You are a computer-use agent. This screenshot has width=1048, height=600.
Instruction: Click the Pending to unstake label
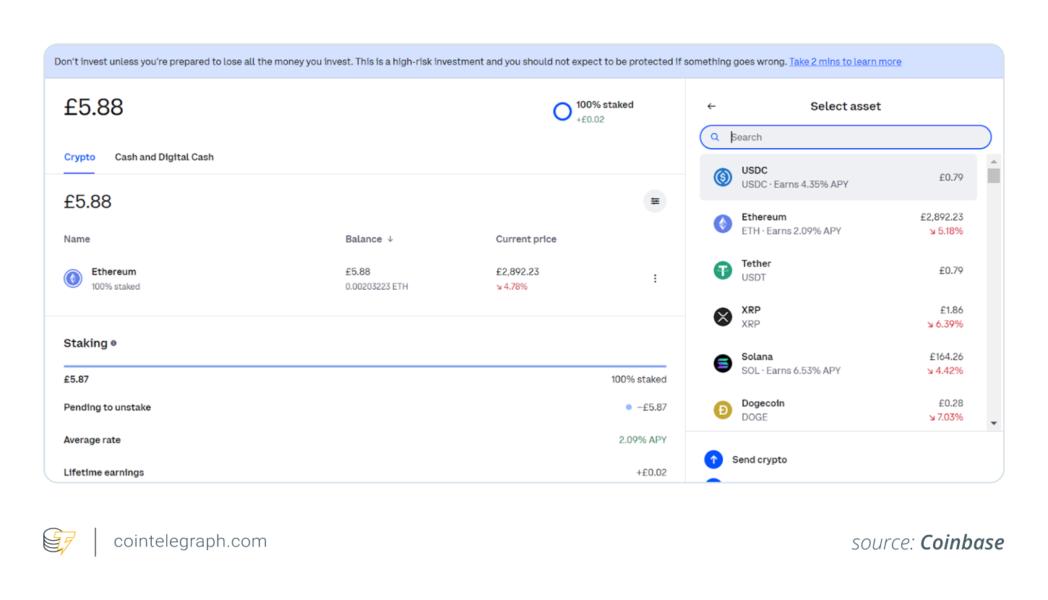pyautogui.click(x=107, y=407)
